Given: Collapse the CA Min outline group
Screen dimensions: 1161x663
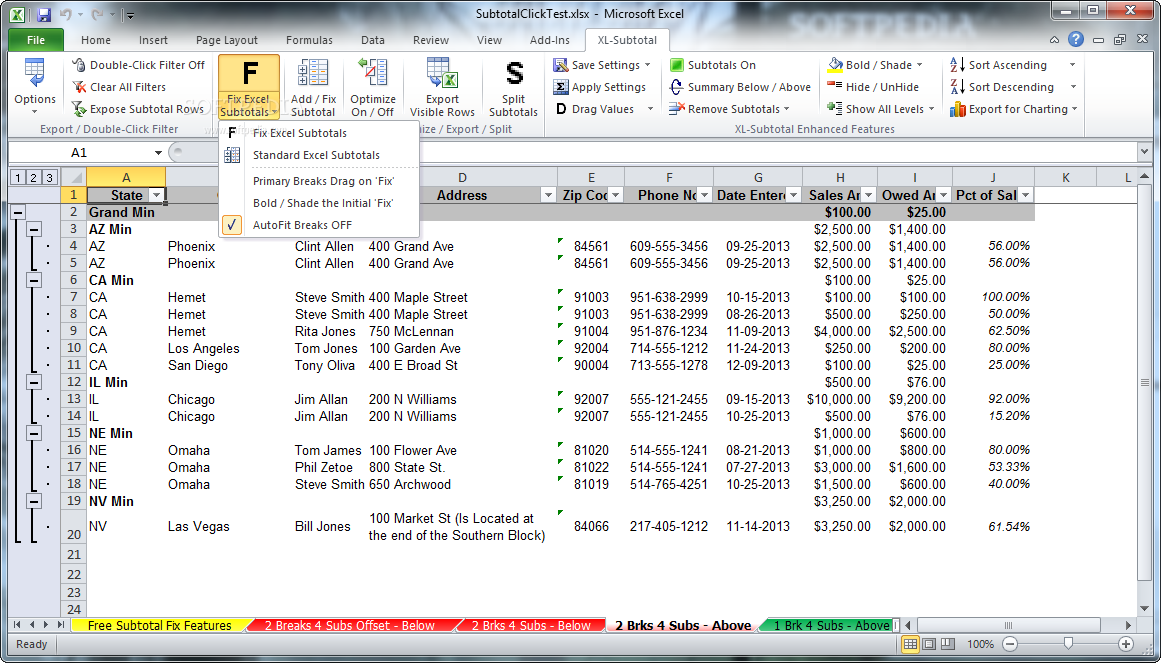Looking at the screenshot, I should click(x=33, y=280).
